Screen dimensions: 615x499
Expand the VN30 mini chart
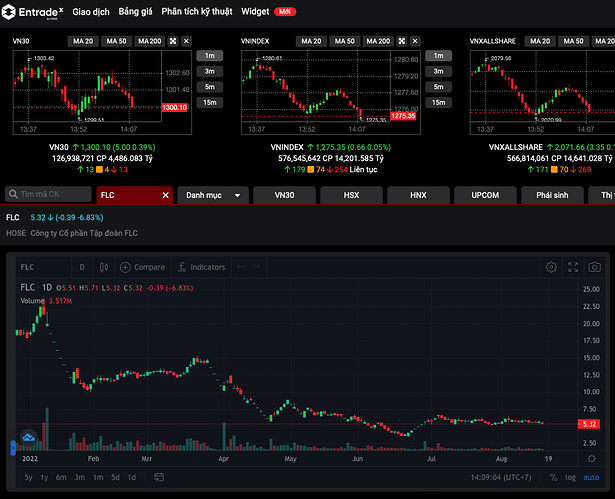[x=173, y=40]
